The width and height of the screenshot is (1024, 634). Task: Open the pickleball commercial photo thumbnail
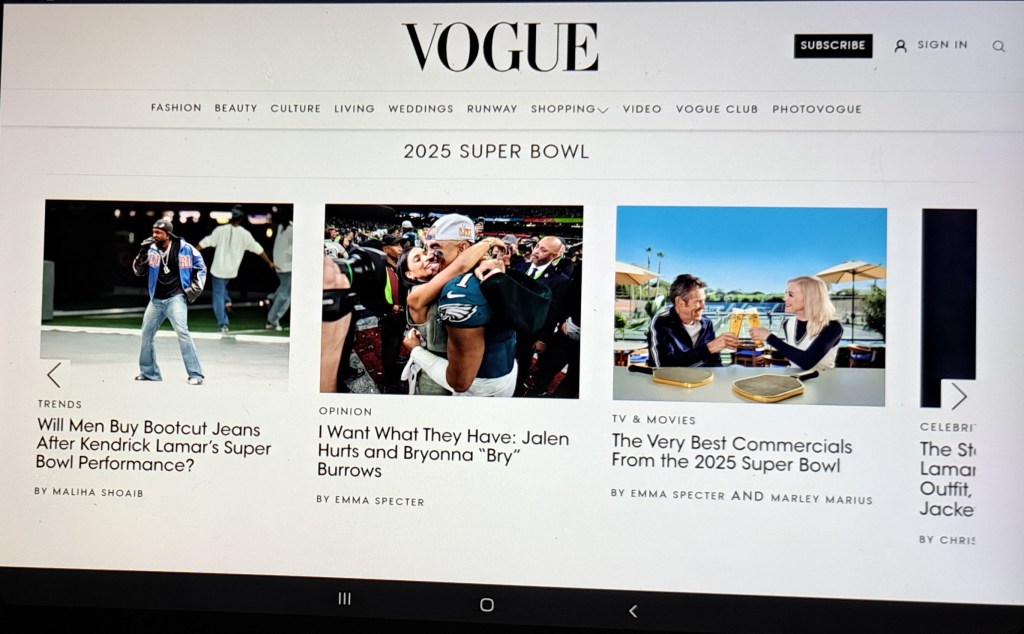click(750, 306)
